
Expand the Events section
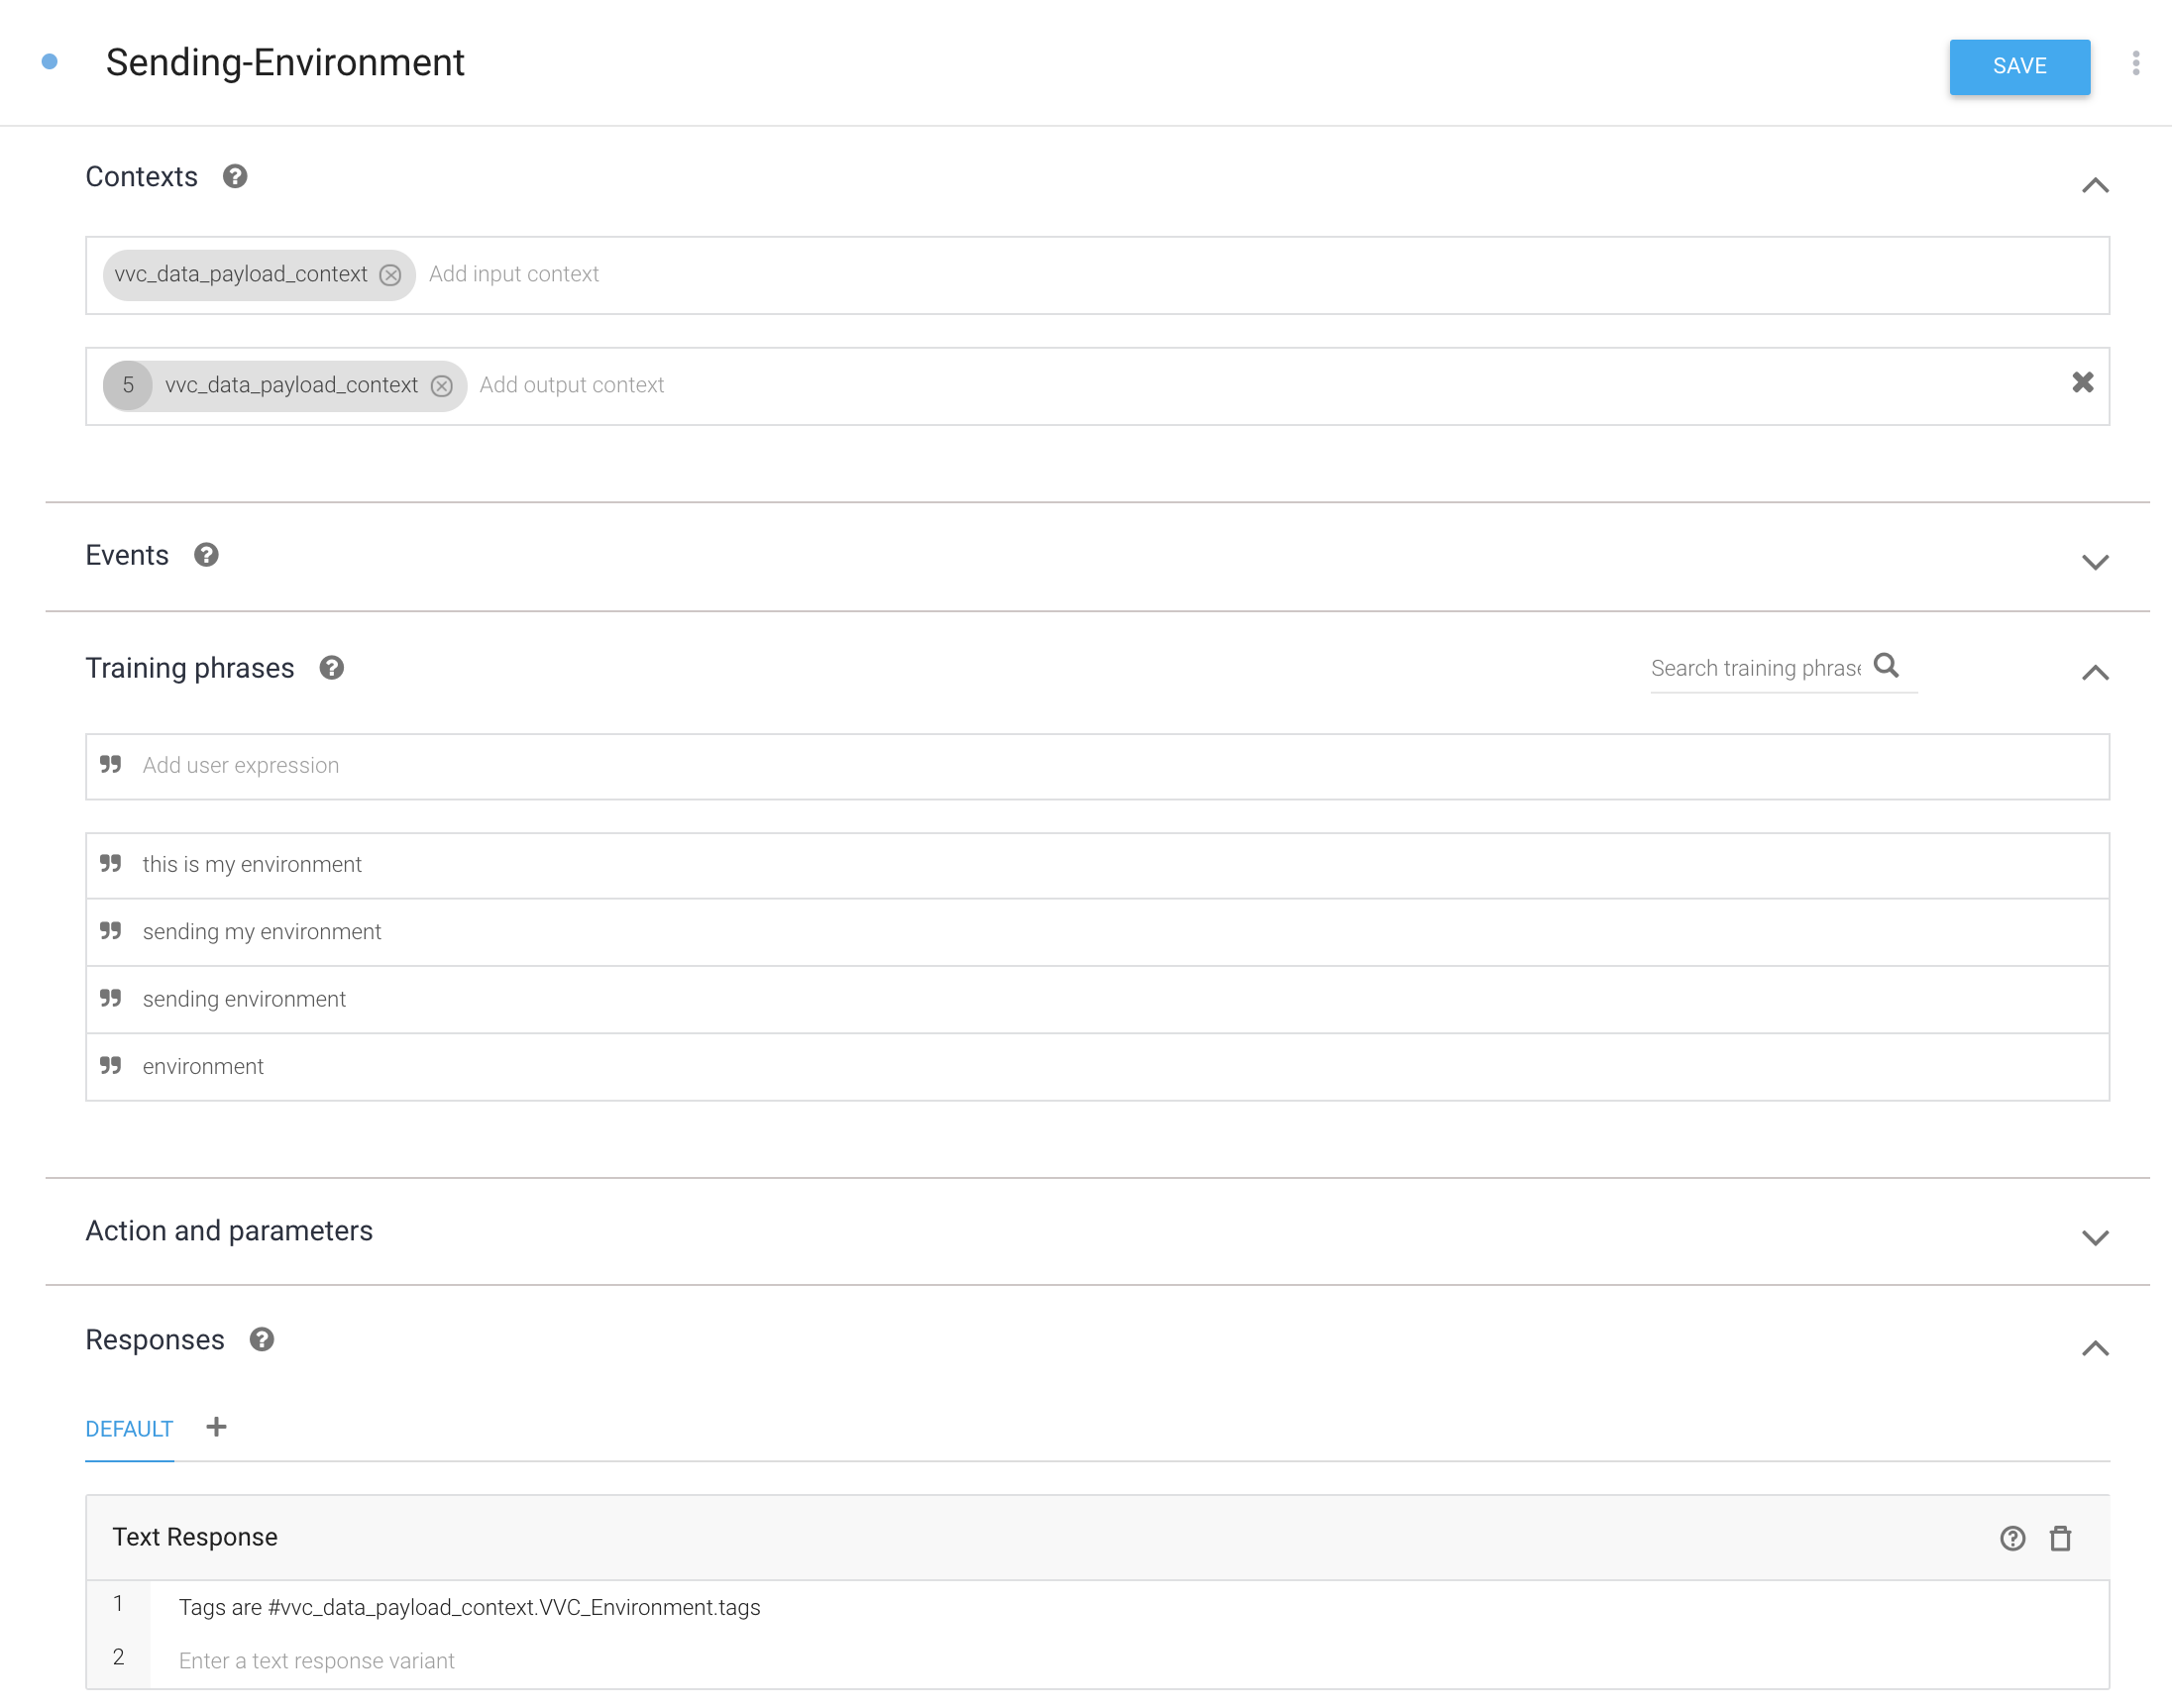[2096, 561]
